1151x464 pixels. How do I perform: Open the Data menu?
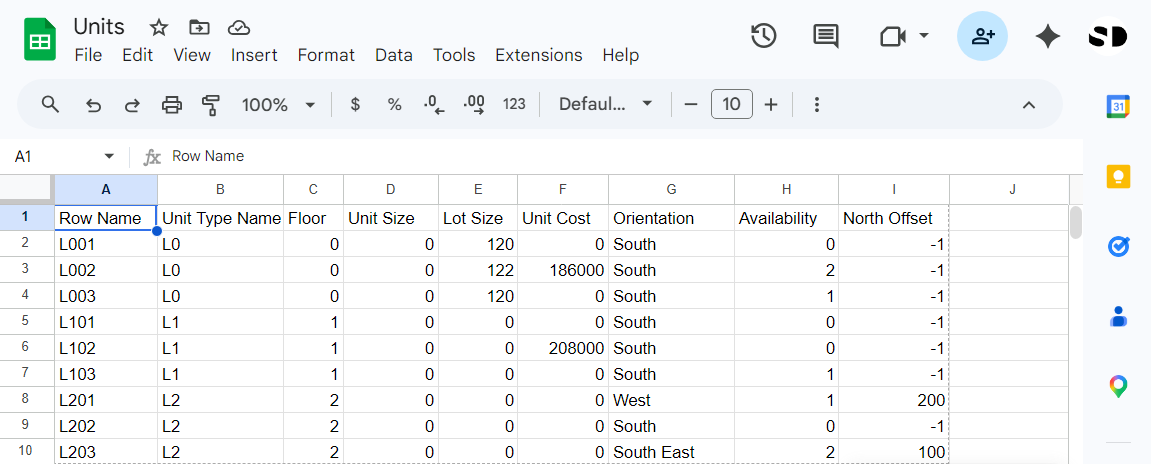click(394, 55)
